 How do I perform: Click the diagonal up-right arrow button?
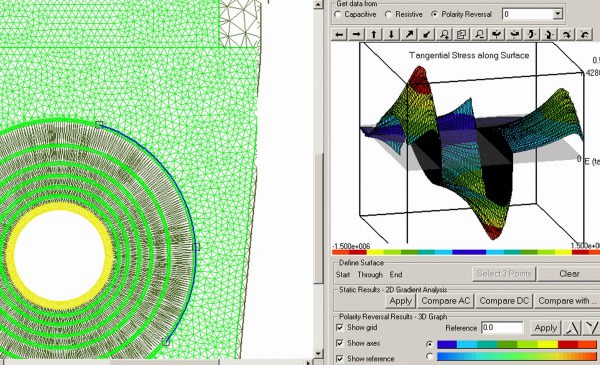point(409,34)
